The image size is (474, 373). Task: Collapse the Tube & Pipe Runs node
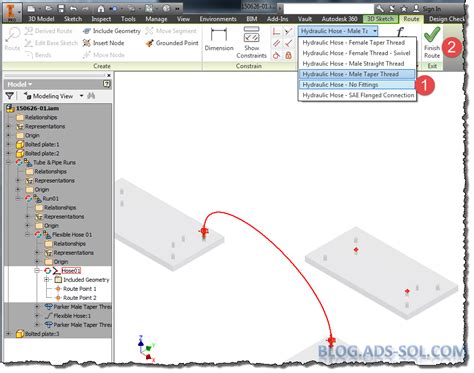click(x=8, y=162)
